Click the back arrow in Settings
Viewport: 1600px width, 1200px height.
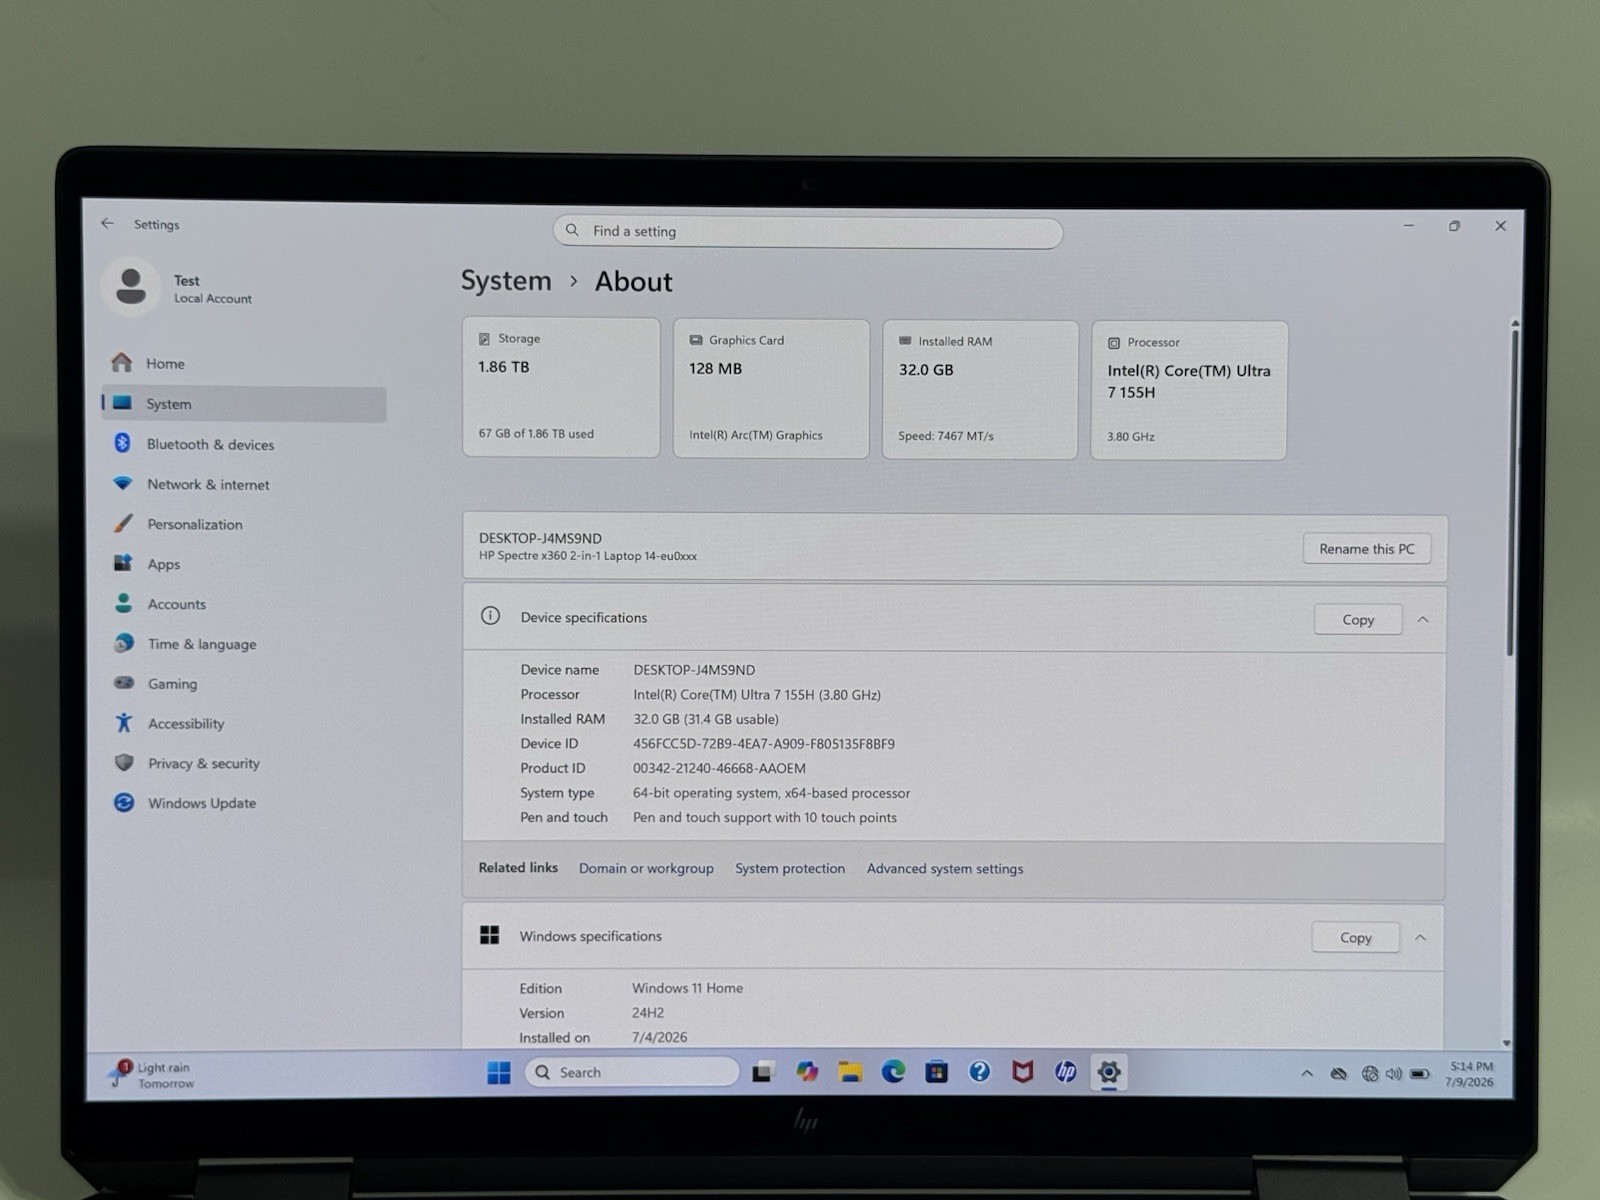108,223
